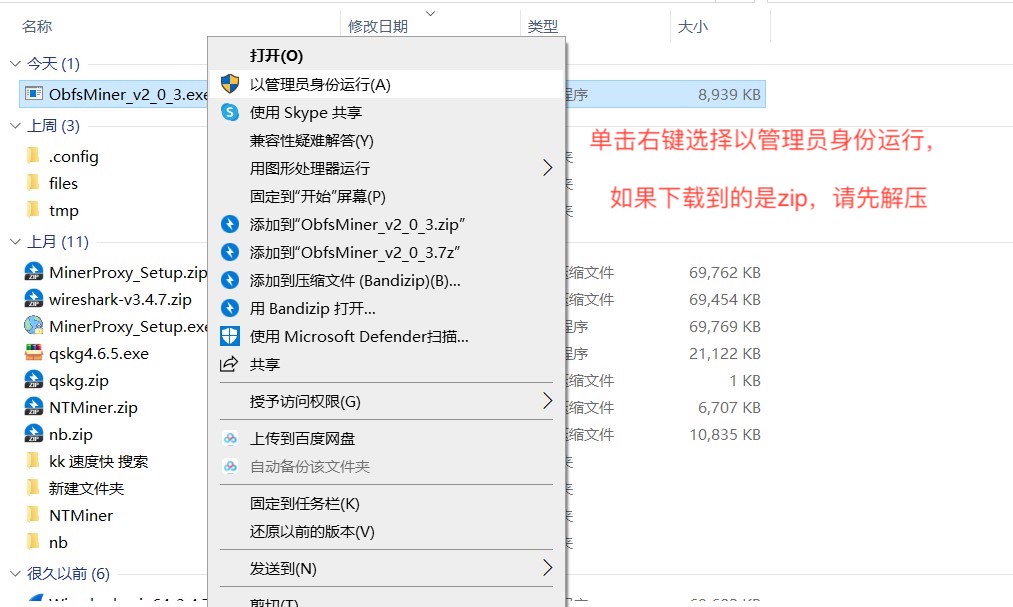Collapse the 上月 (11) group
This screenshot has width=1013, height=607.
[x=15, y=242]
